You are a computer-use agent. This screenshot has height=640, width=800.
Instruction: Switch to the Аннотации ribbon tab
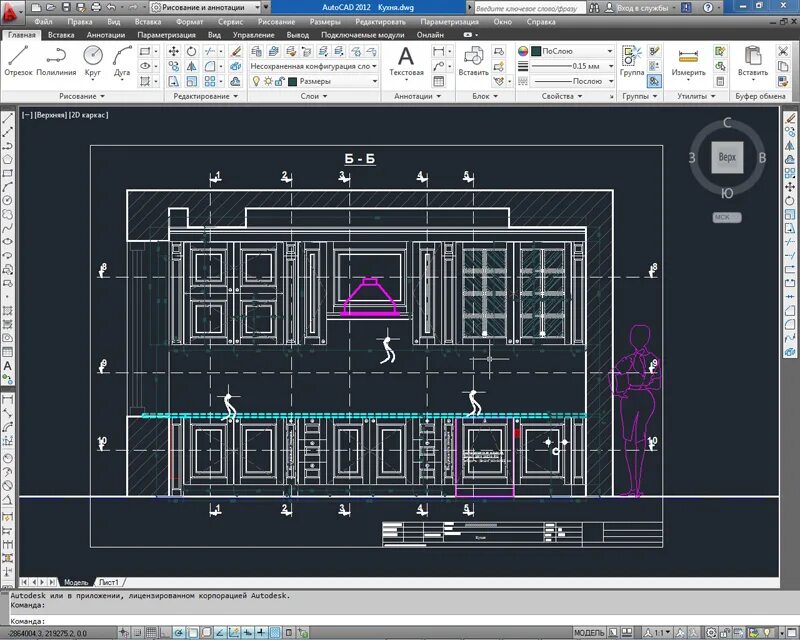coord(106,35)
